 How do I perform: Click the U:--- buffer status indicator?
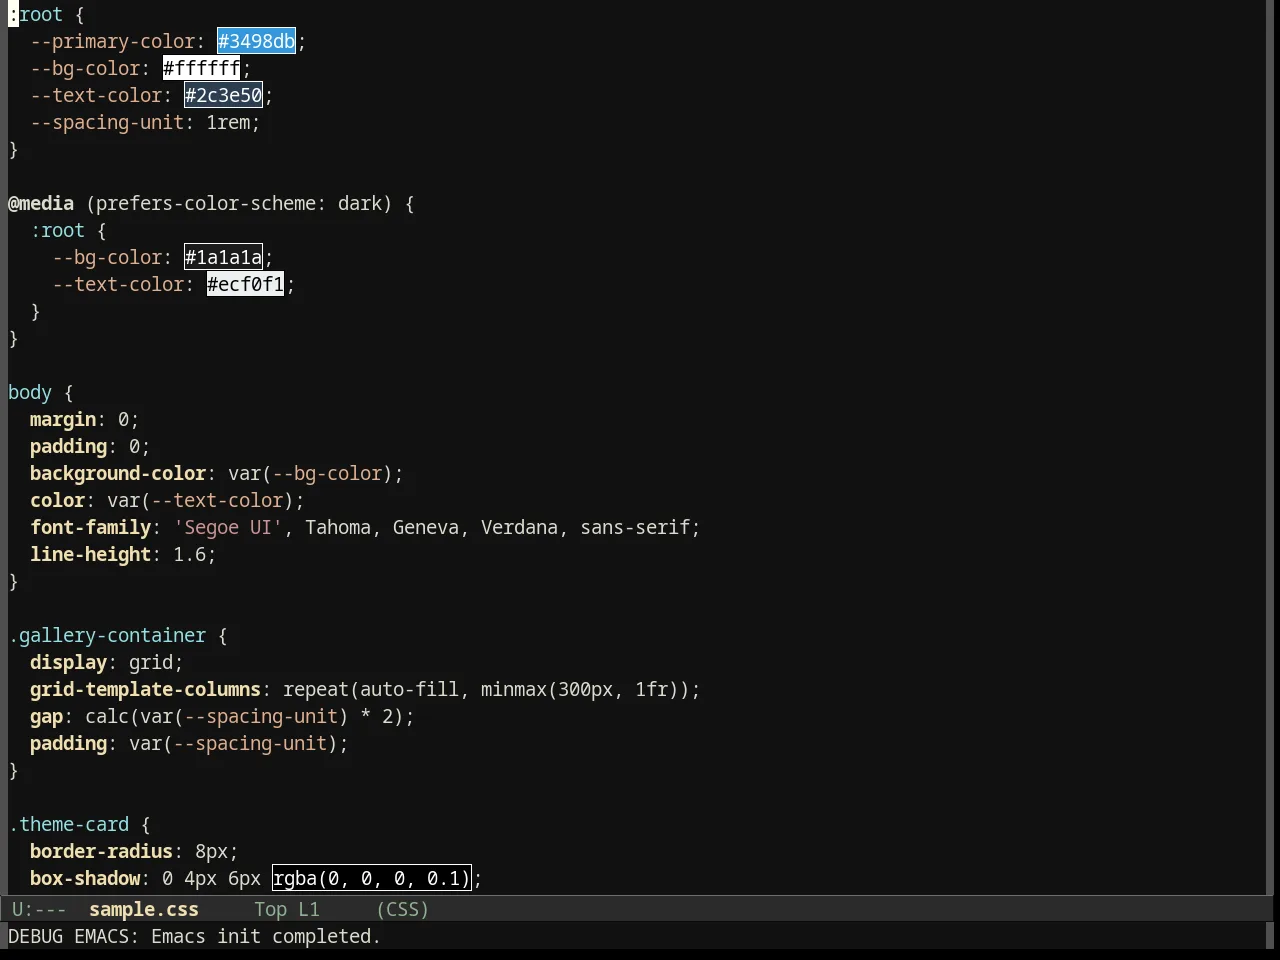click(39, 909)
